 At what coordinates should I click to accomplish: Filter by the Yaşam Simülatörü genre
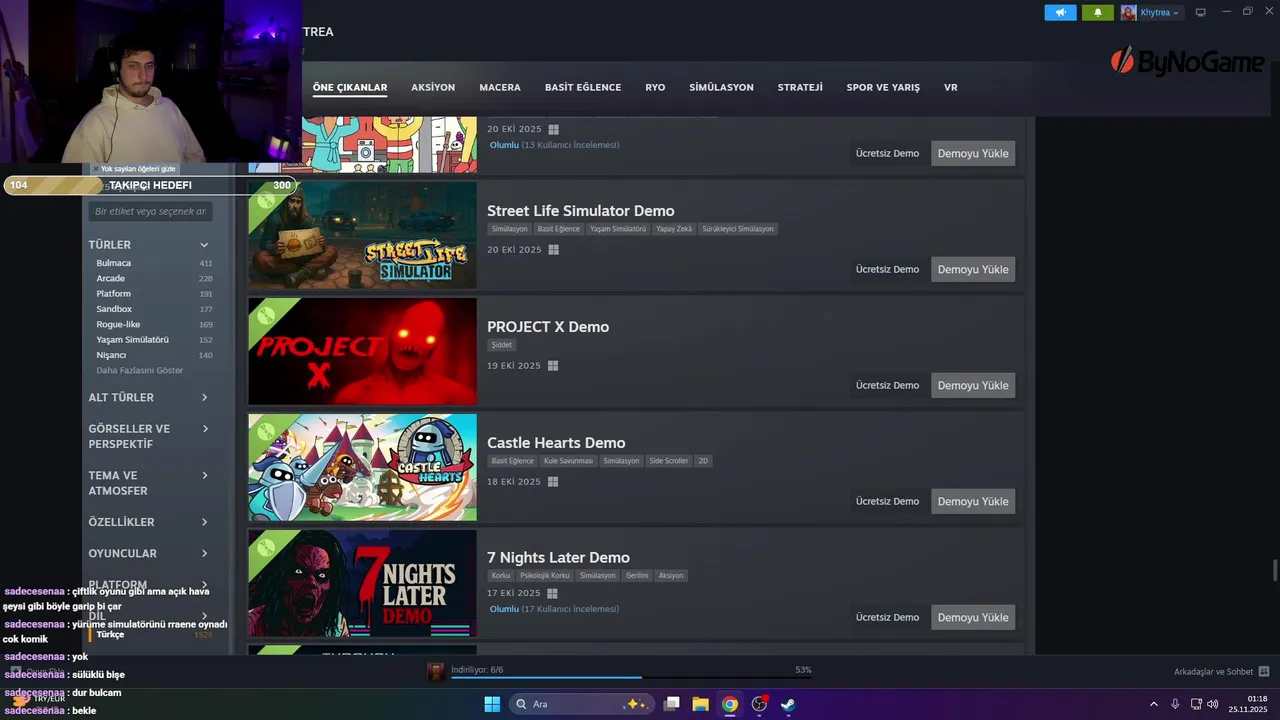[132, 340]
